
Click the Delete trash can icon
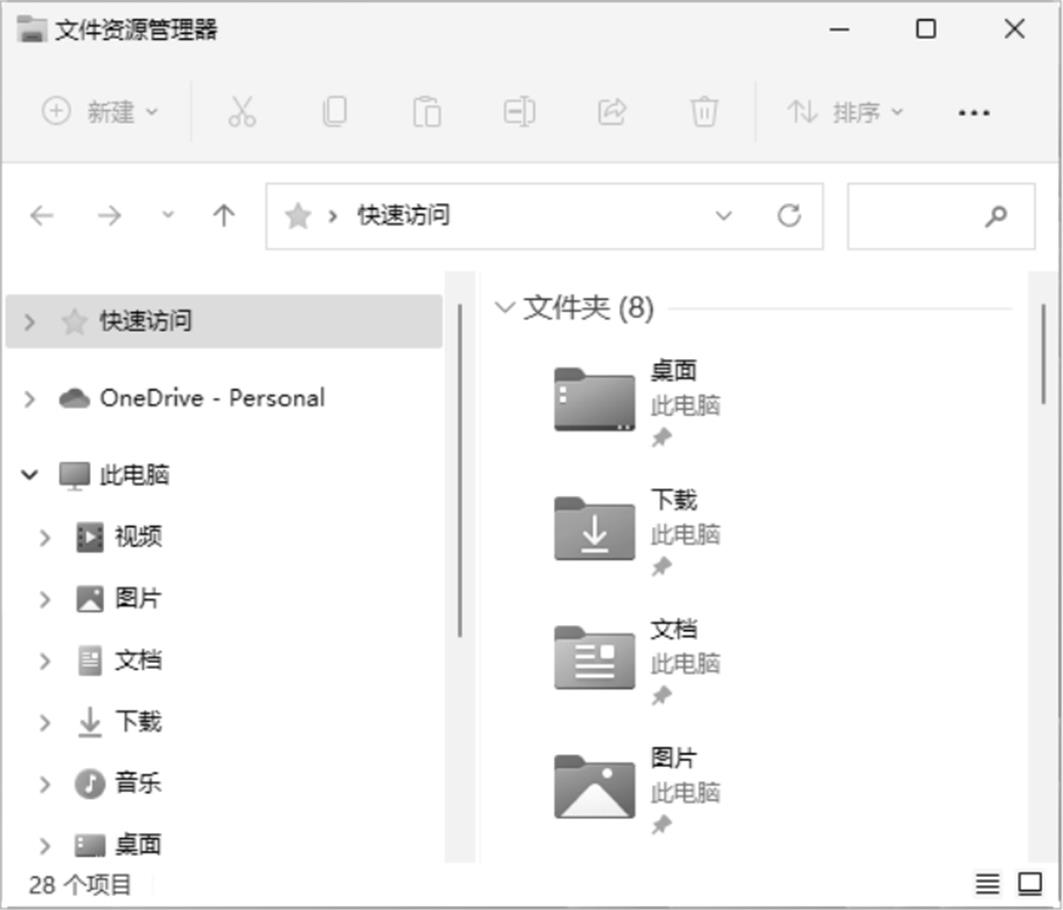[704, 111]
